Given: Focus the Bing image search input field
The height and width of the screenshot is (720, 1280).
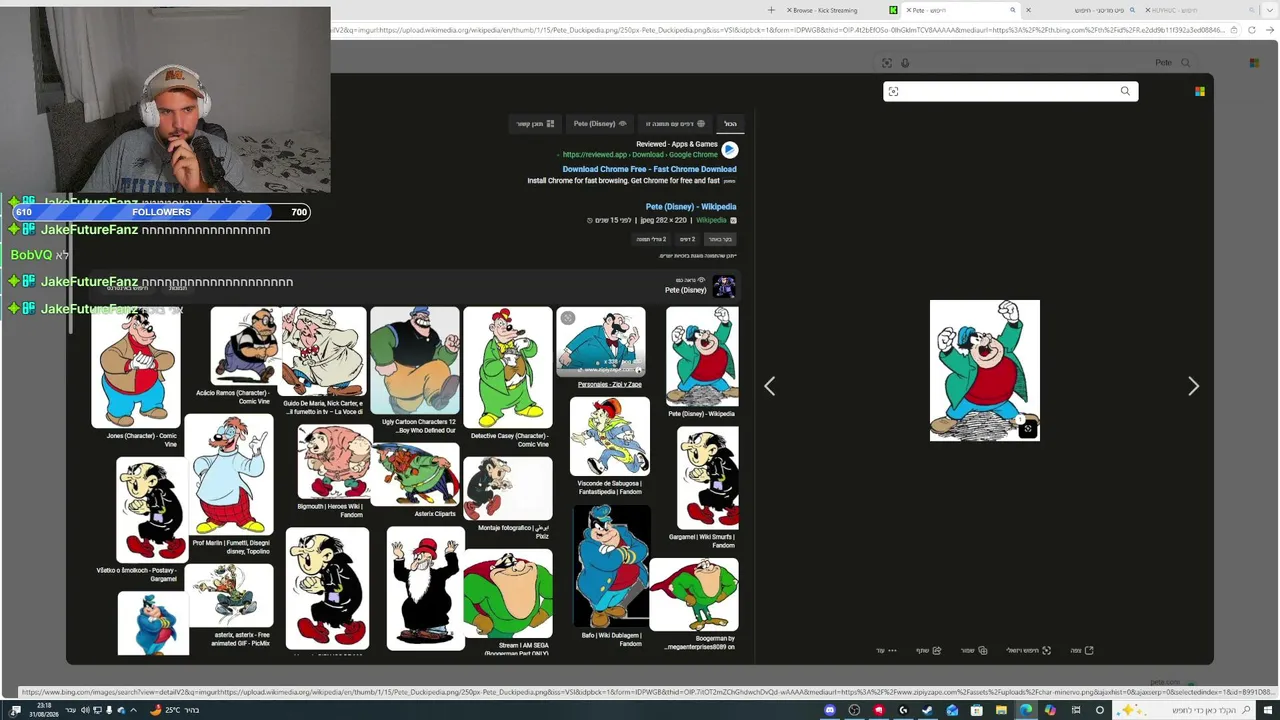Looking at the screenshot, I should pos(1010,92).
